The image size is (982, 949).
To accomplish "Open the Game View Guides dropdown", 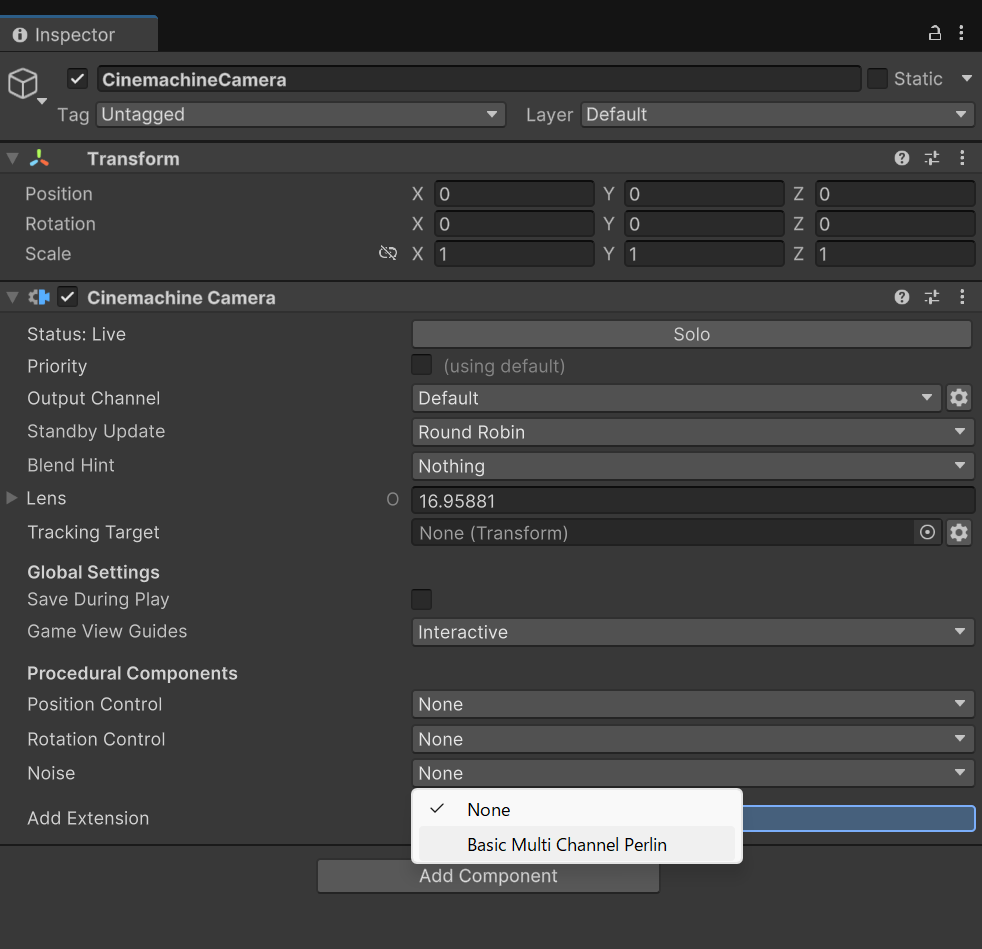I will pos(693,631).
